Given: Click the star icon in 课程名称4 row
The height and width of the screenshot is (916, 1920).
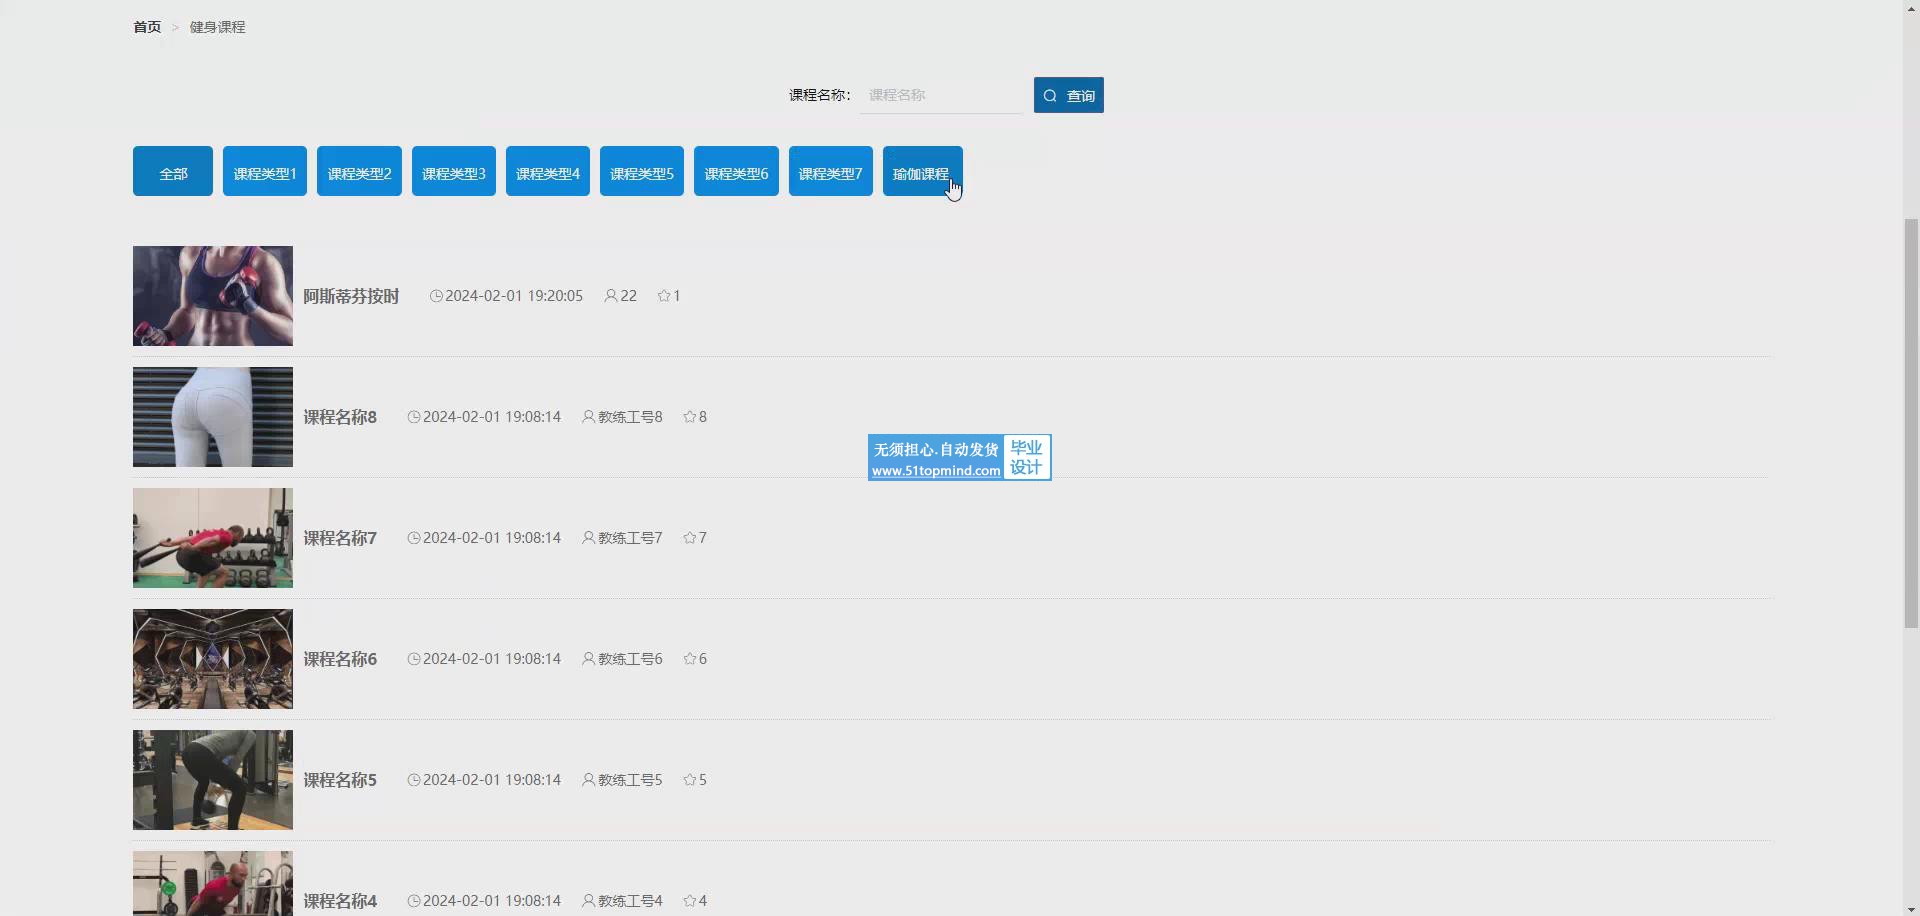Looking at the screenshot, I should [690, 901].
